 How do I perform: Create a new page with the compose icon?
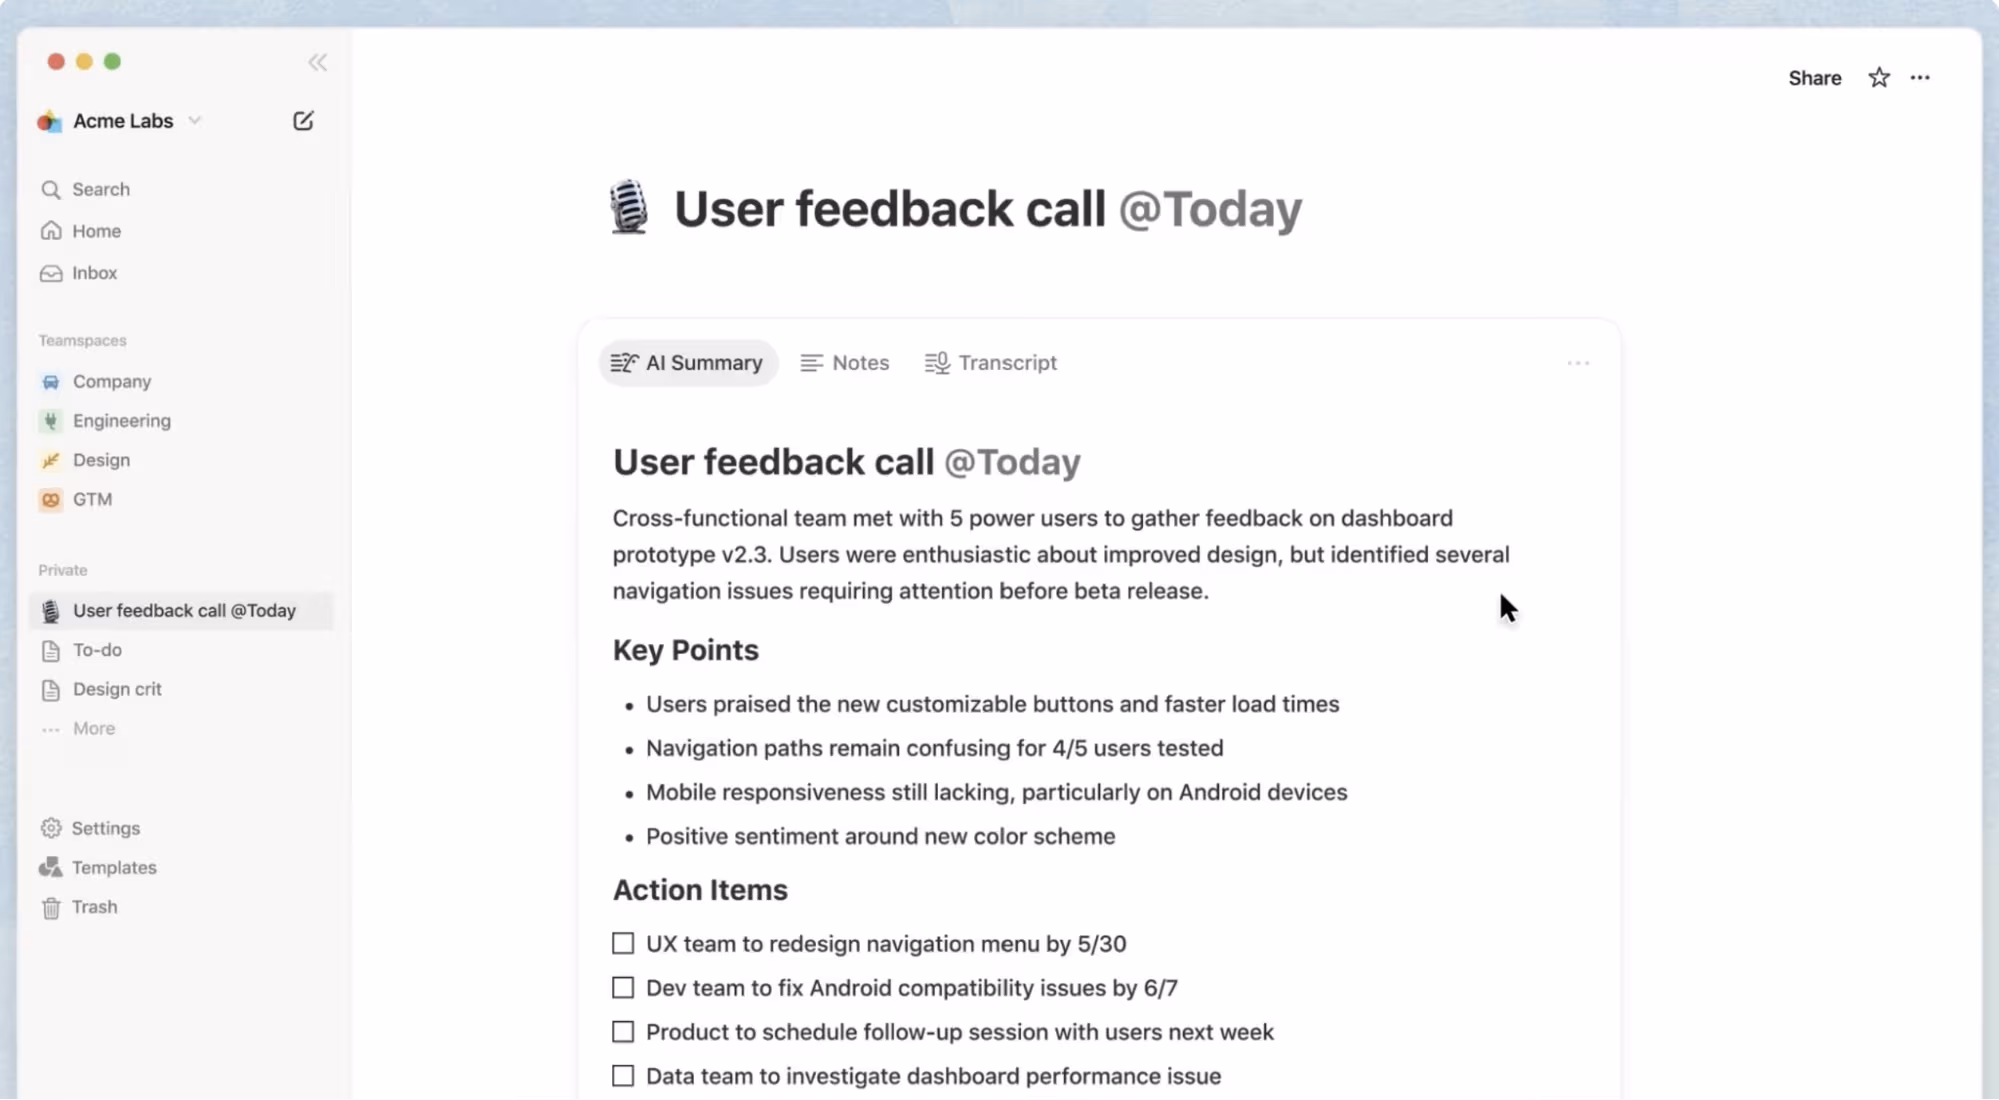click(304, 120)
